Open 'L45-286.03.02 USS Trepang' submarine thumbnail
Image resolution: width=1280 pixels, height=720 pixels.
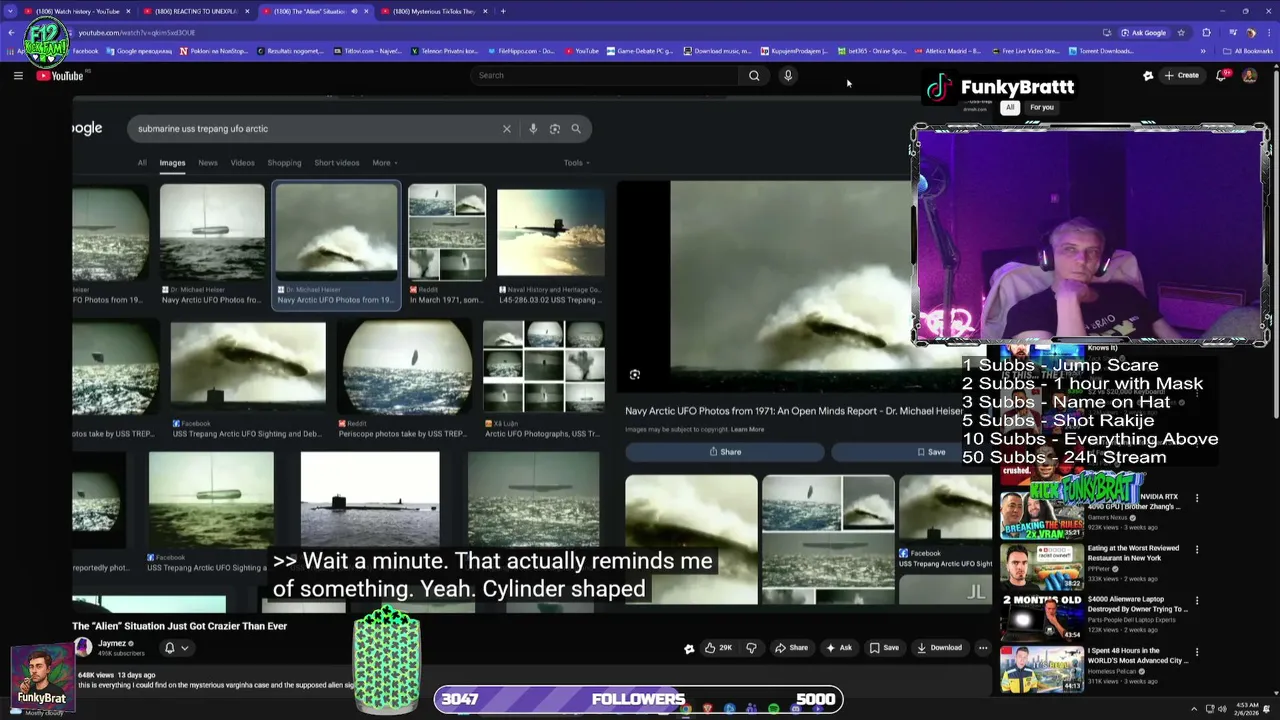coord(551,232)
